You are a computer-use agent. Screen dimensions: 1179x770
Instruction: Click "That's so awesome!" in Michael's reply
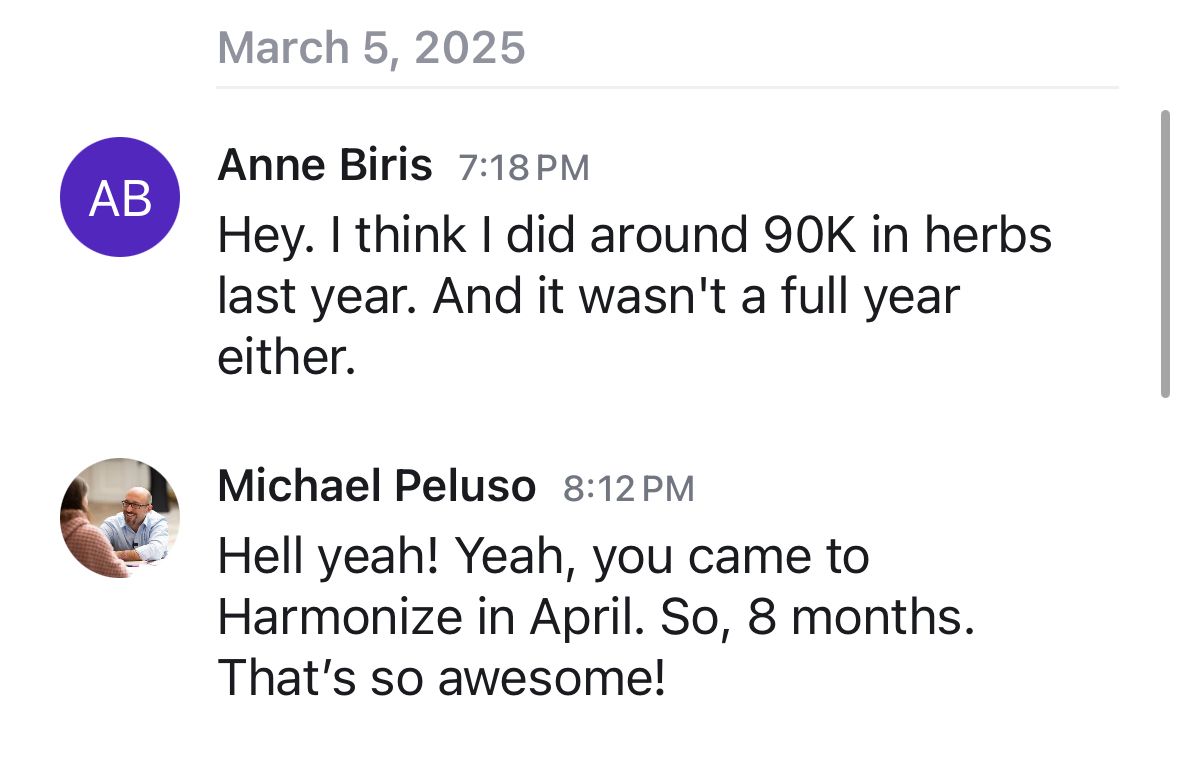coord(441,679)
